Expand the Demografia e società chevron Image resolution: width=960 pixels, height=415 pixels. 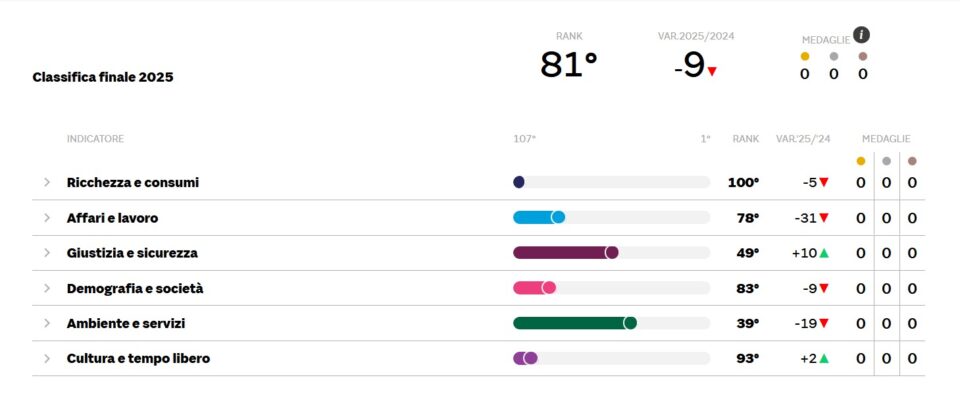click(x=46, y=288)
